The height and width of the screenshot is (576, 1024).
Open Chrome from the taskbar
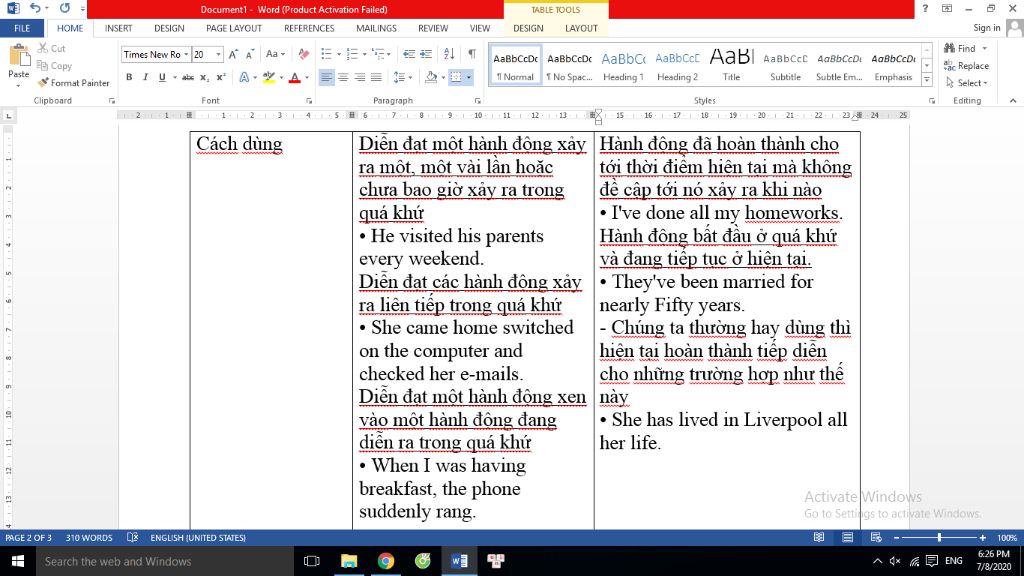point(386,561)
